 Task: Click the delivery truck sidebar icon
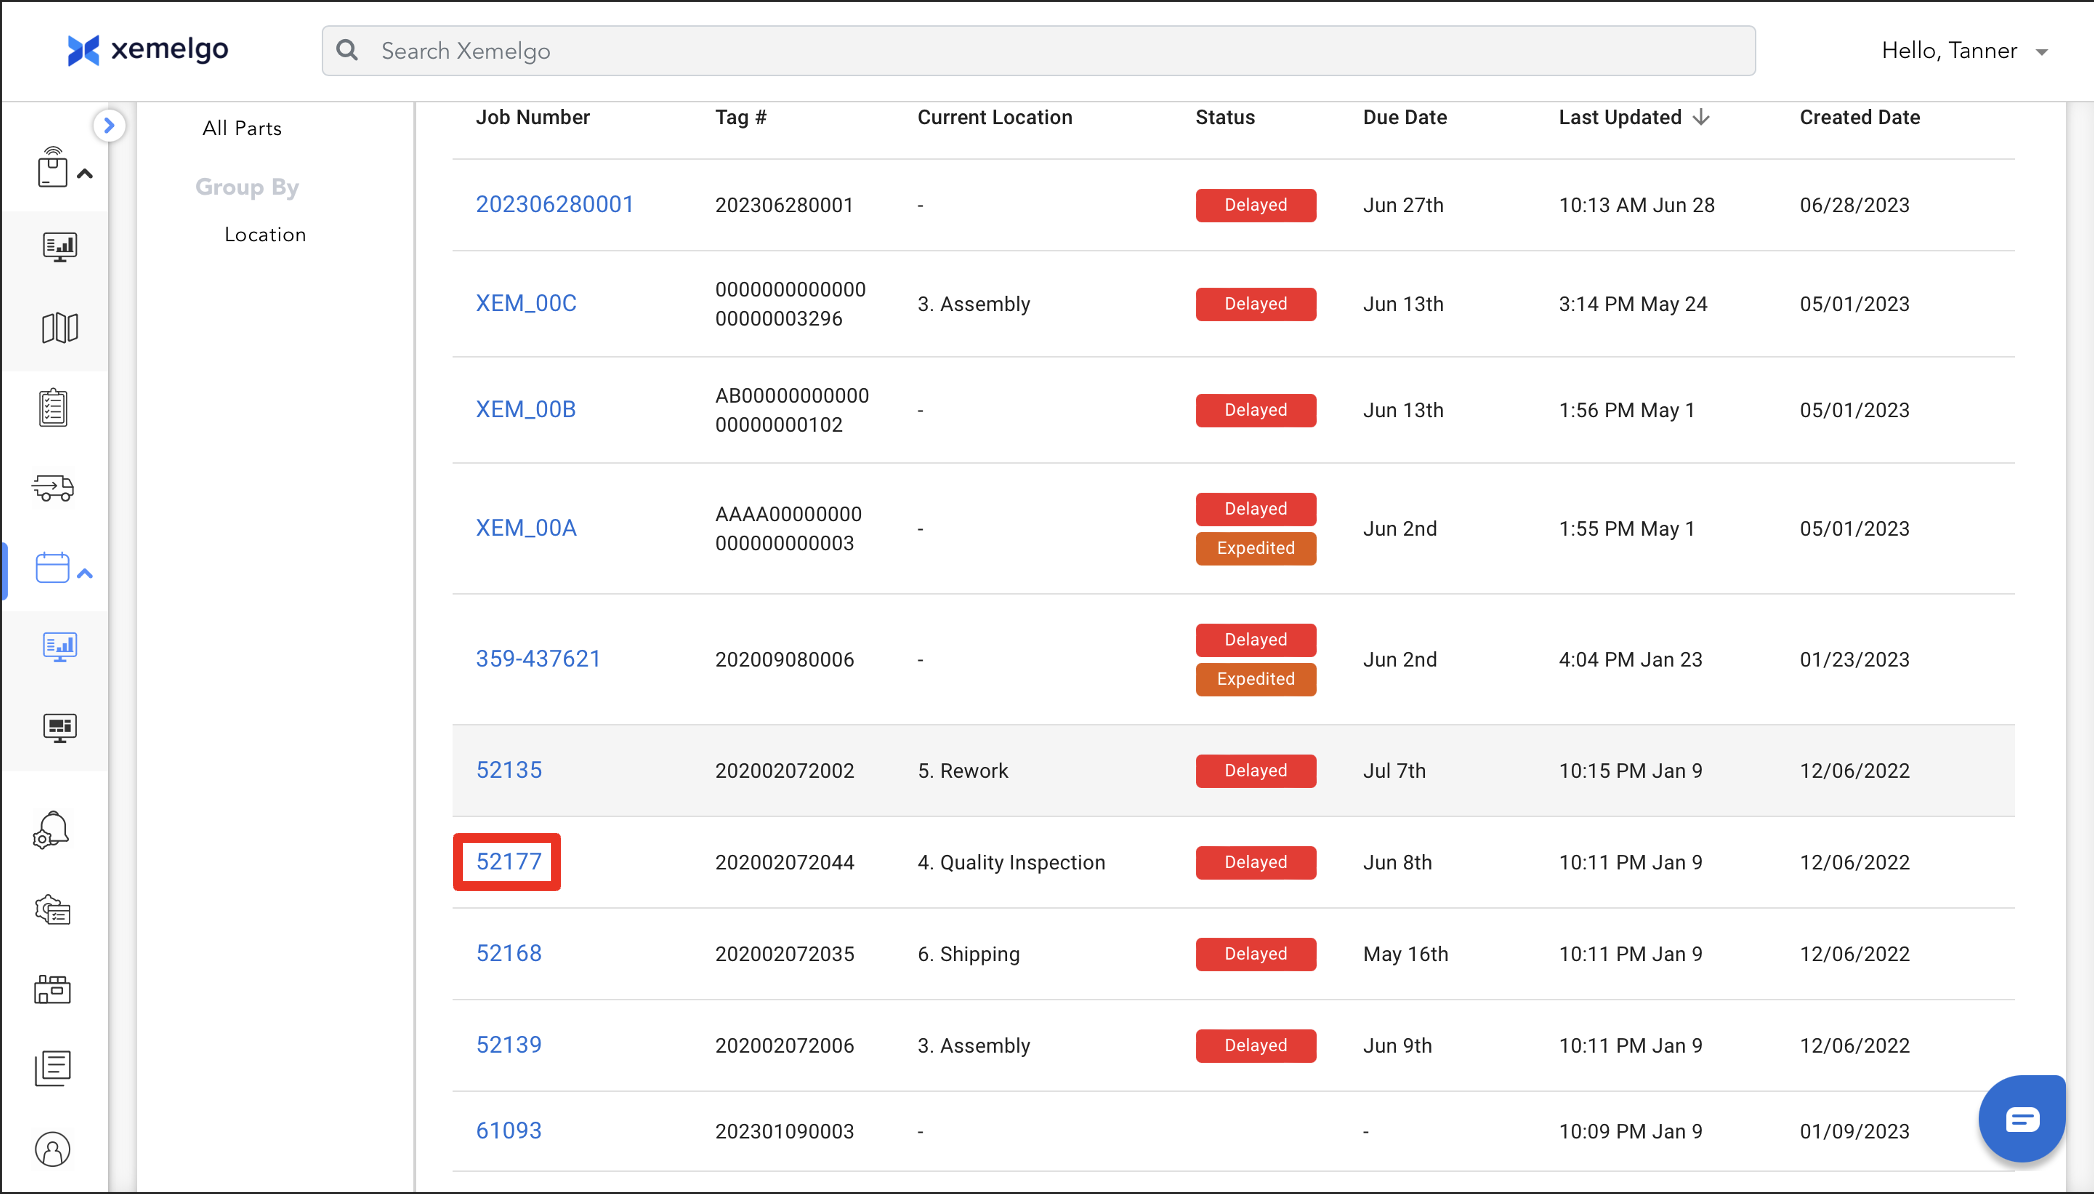[53, 488]
